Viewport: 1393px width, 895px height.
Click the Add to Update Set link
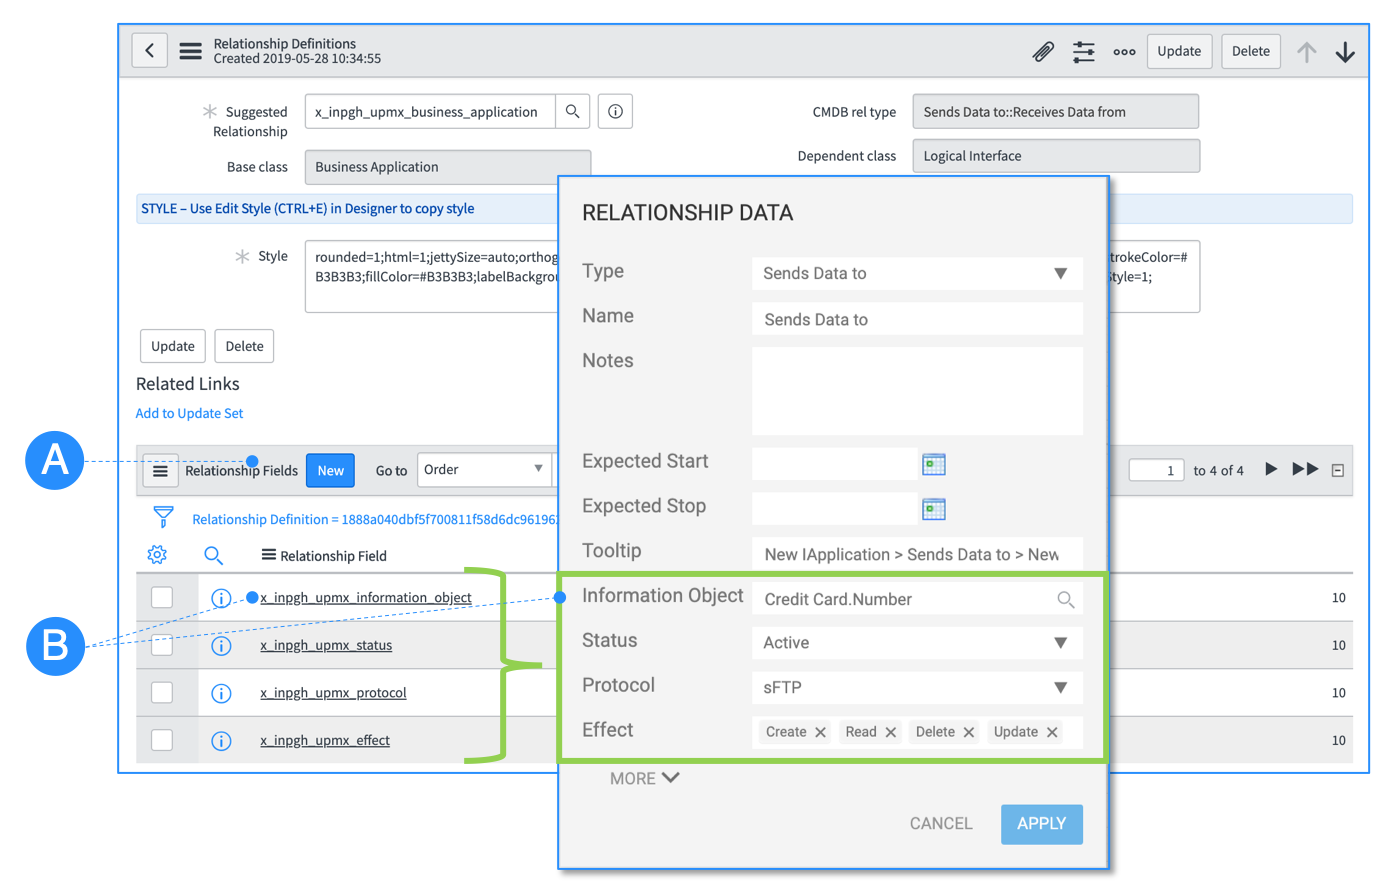(x=189, y=413)
